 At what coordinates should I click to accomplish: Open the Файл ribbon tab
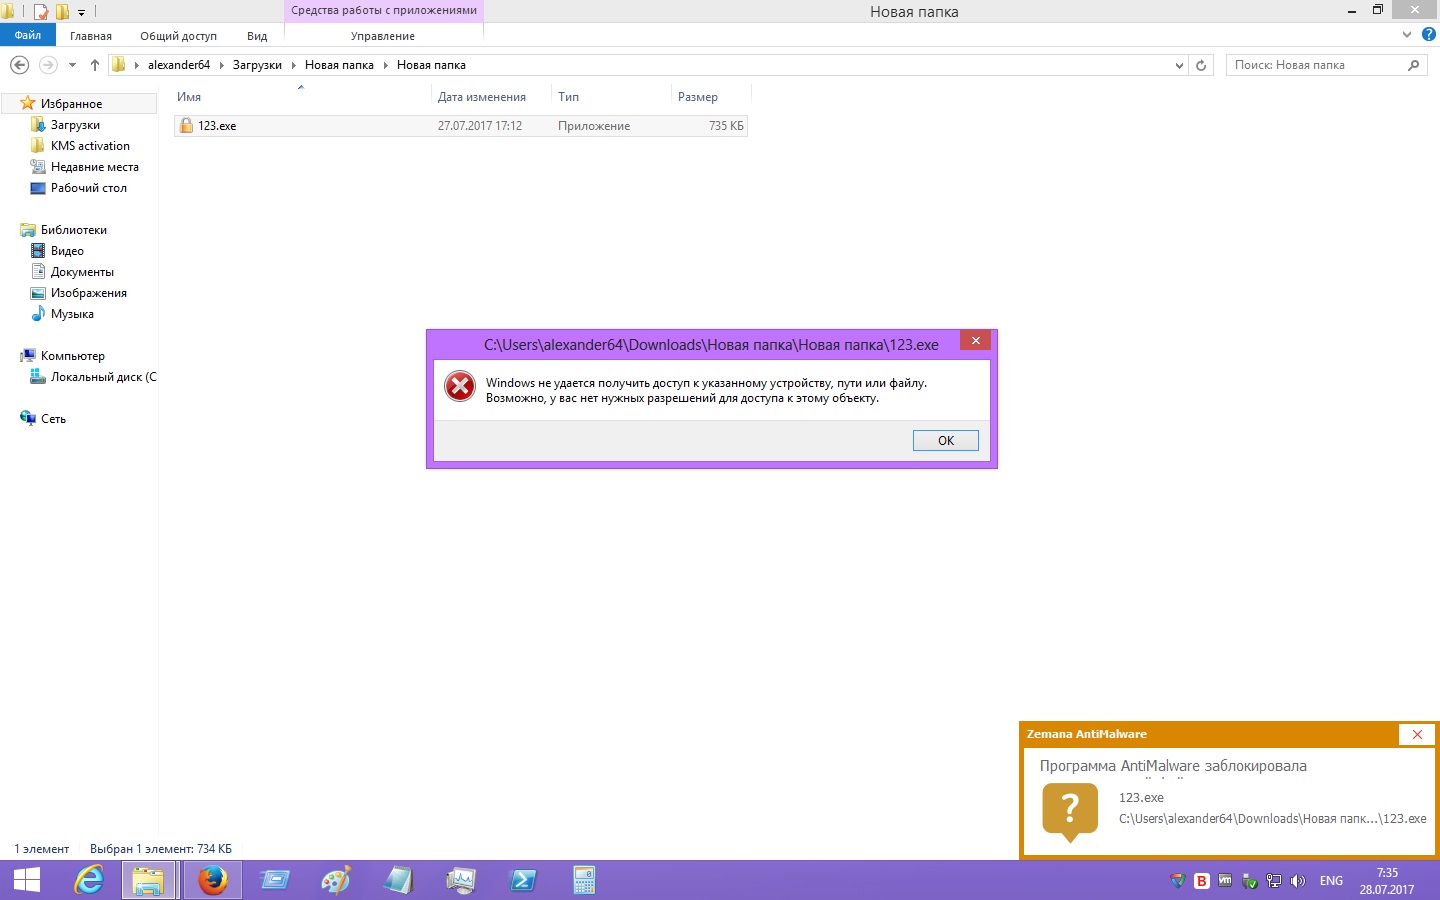coord(28,35)
